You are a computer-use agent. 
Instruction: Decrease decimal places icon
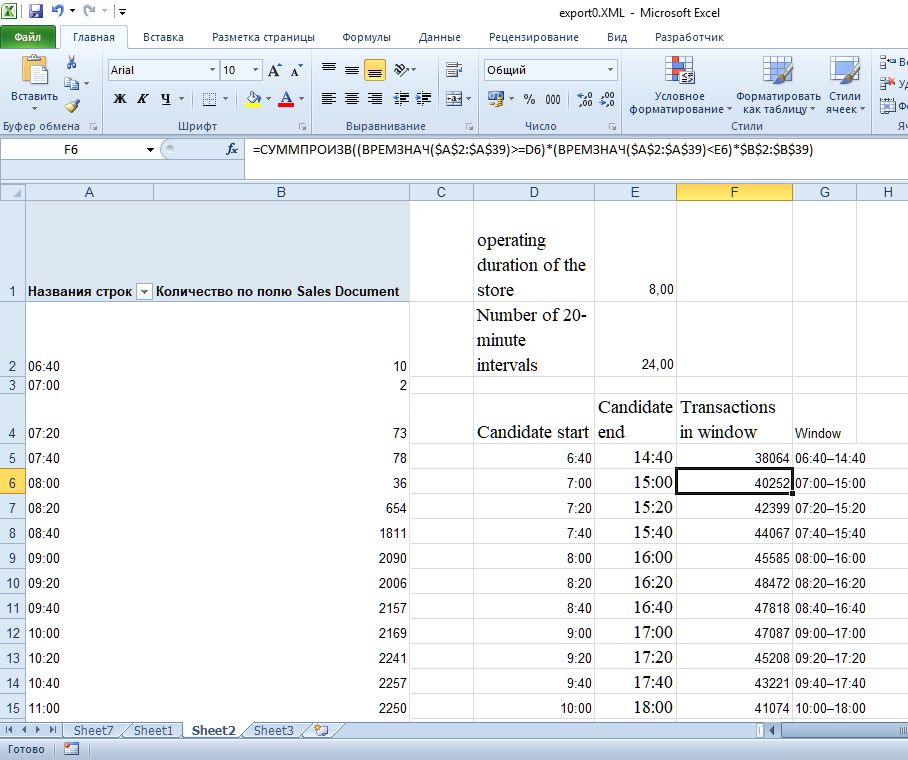pos(607,99)
